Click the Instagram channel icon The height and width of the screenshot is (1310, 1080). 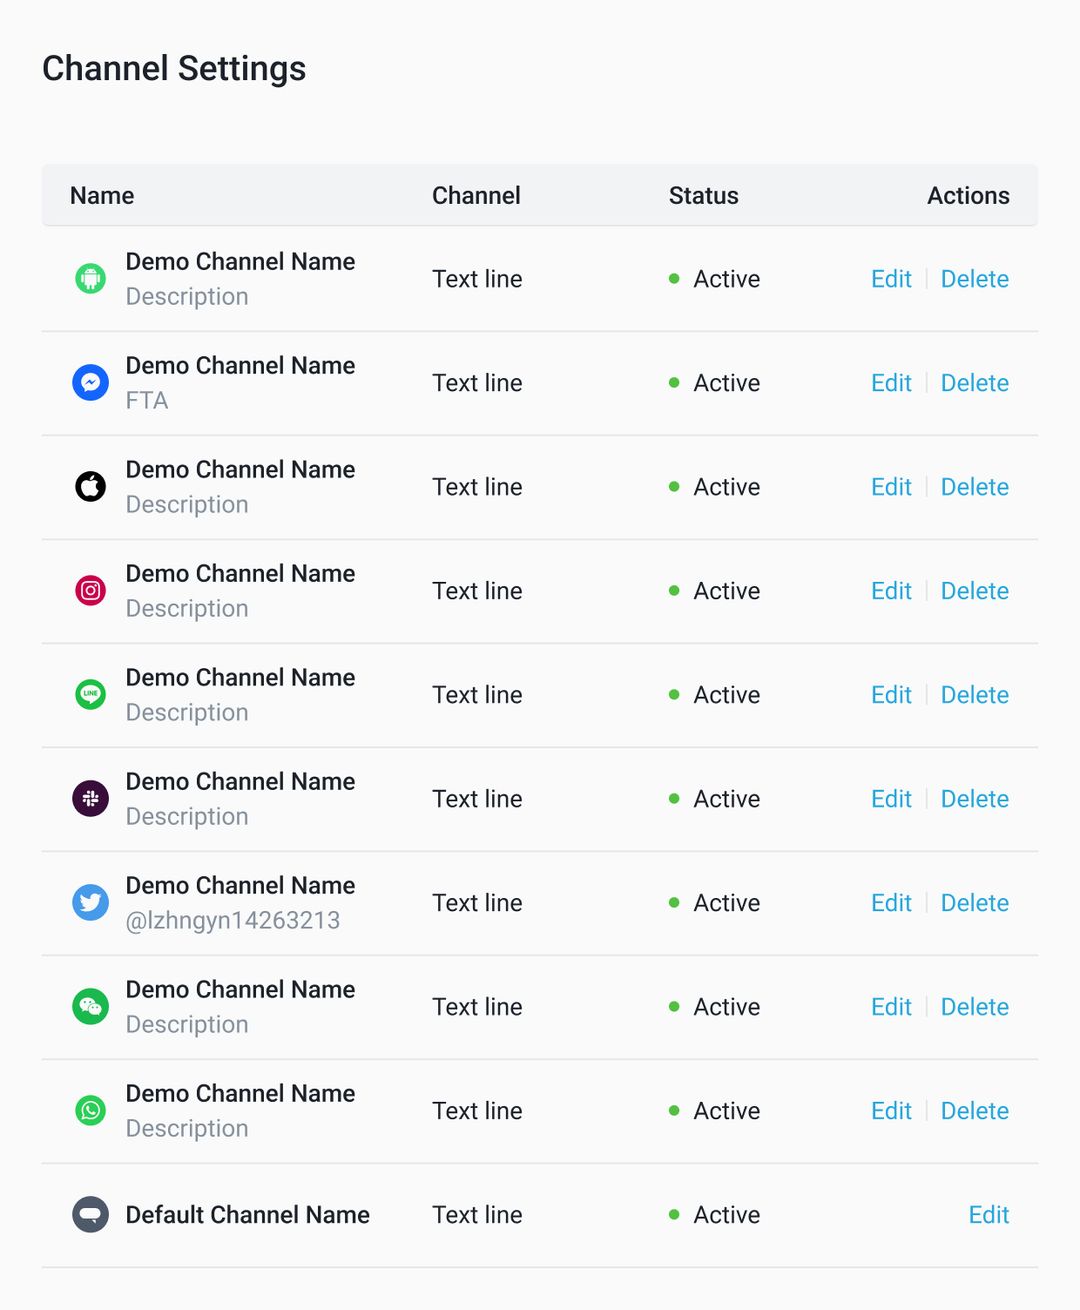(90, 590)
